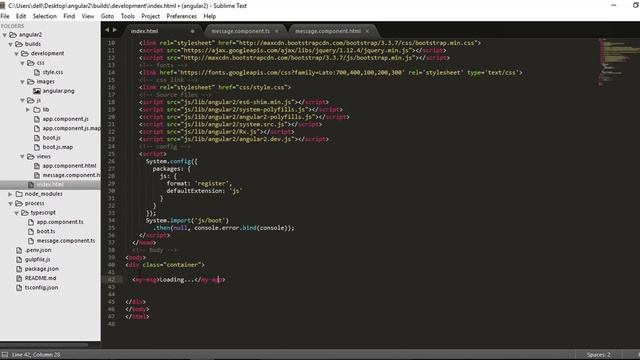Open app.component.js file
640x360 pixels.
[65, 119]
